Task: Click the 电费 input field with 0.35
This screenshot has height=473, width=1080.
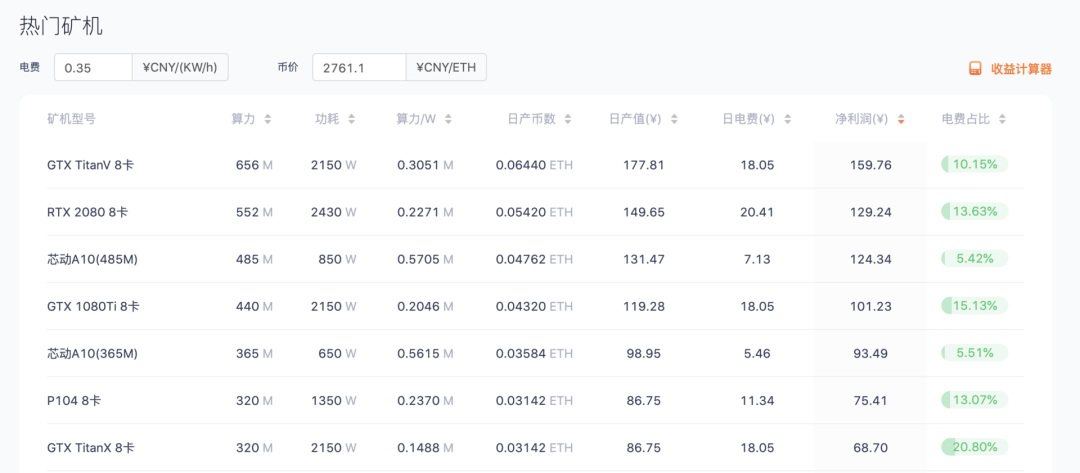Action: [x=93, y=68]
